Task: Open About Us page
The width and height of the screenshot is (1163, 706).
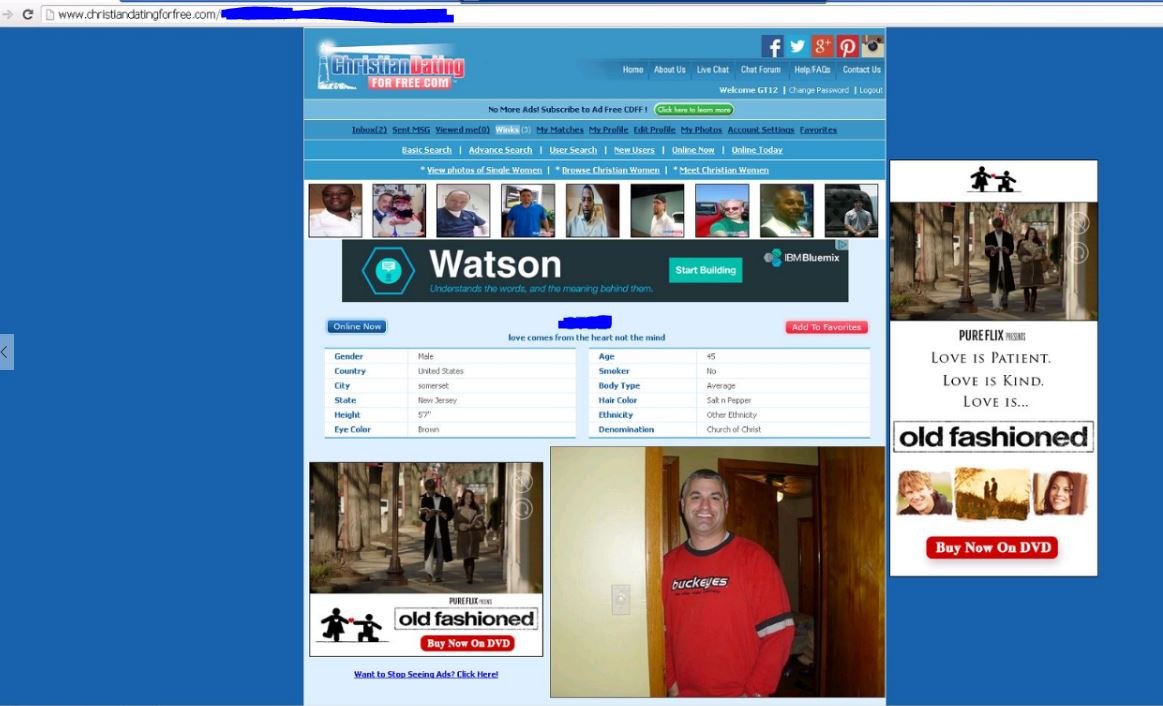Action: [669, 70]
